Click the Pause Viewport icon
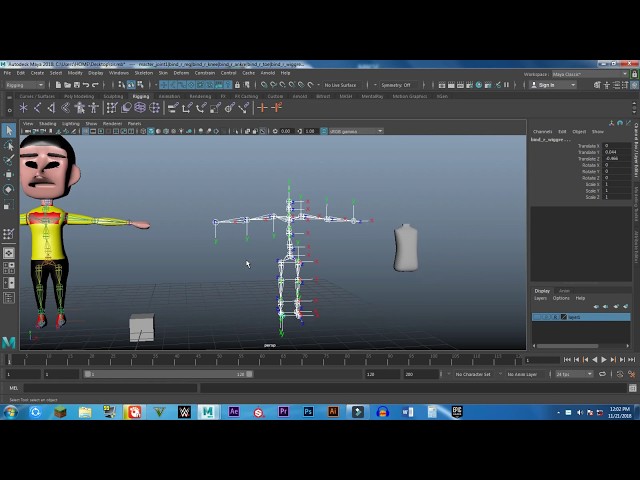640x480 pixels. tap(507, 85)
